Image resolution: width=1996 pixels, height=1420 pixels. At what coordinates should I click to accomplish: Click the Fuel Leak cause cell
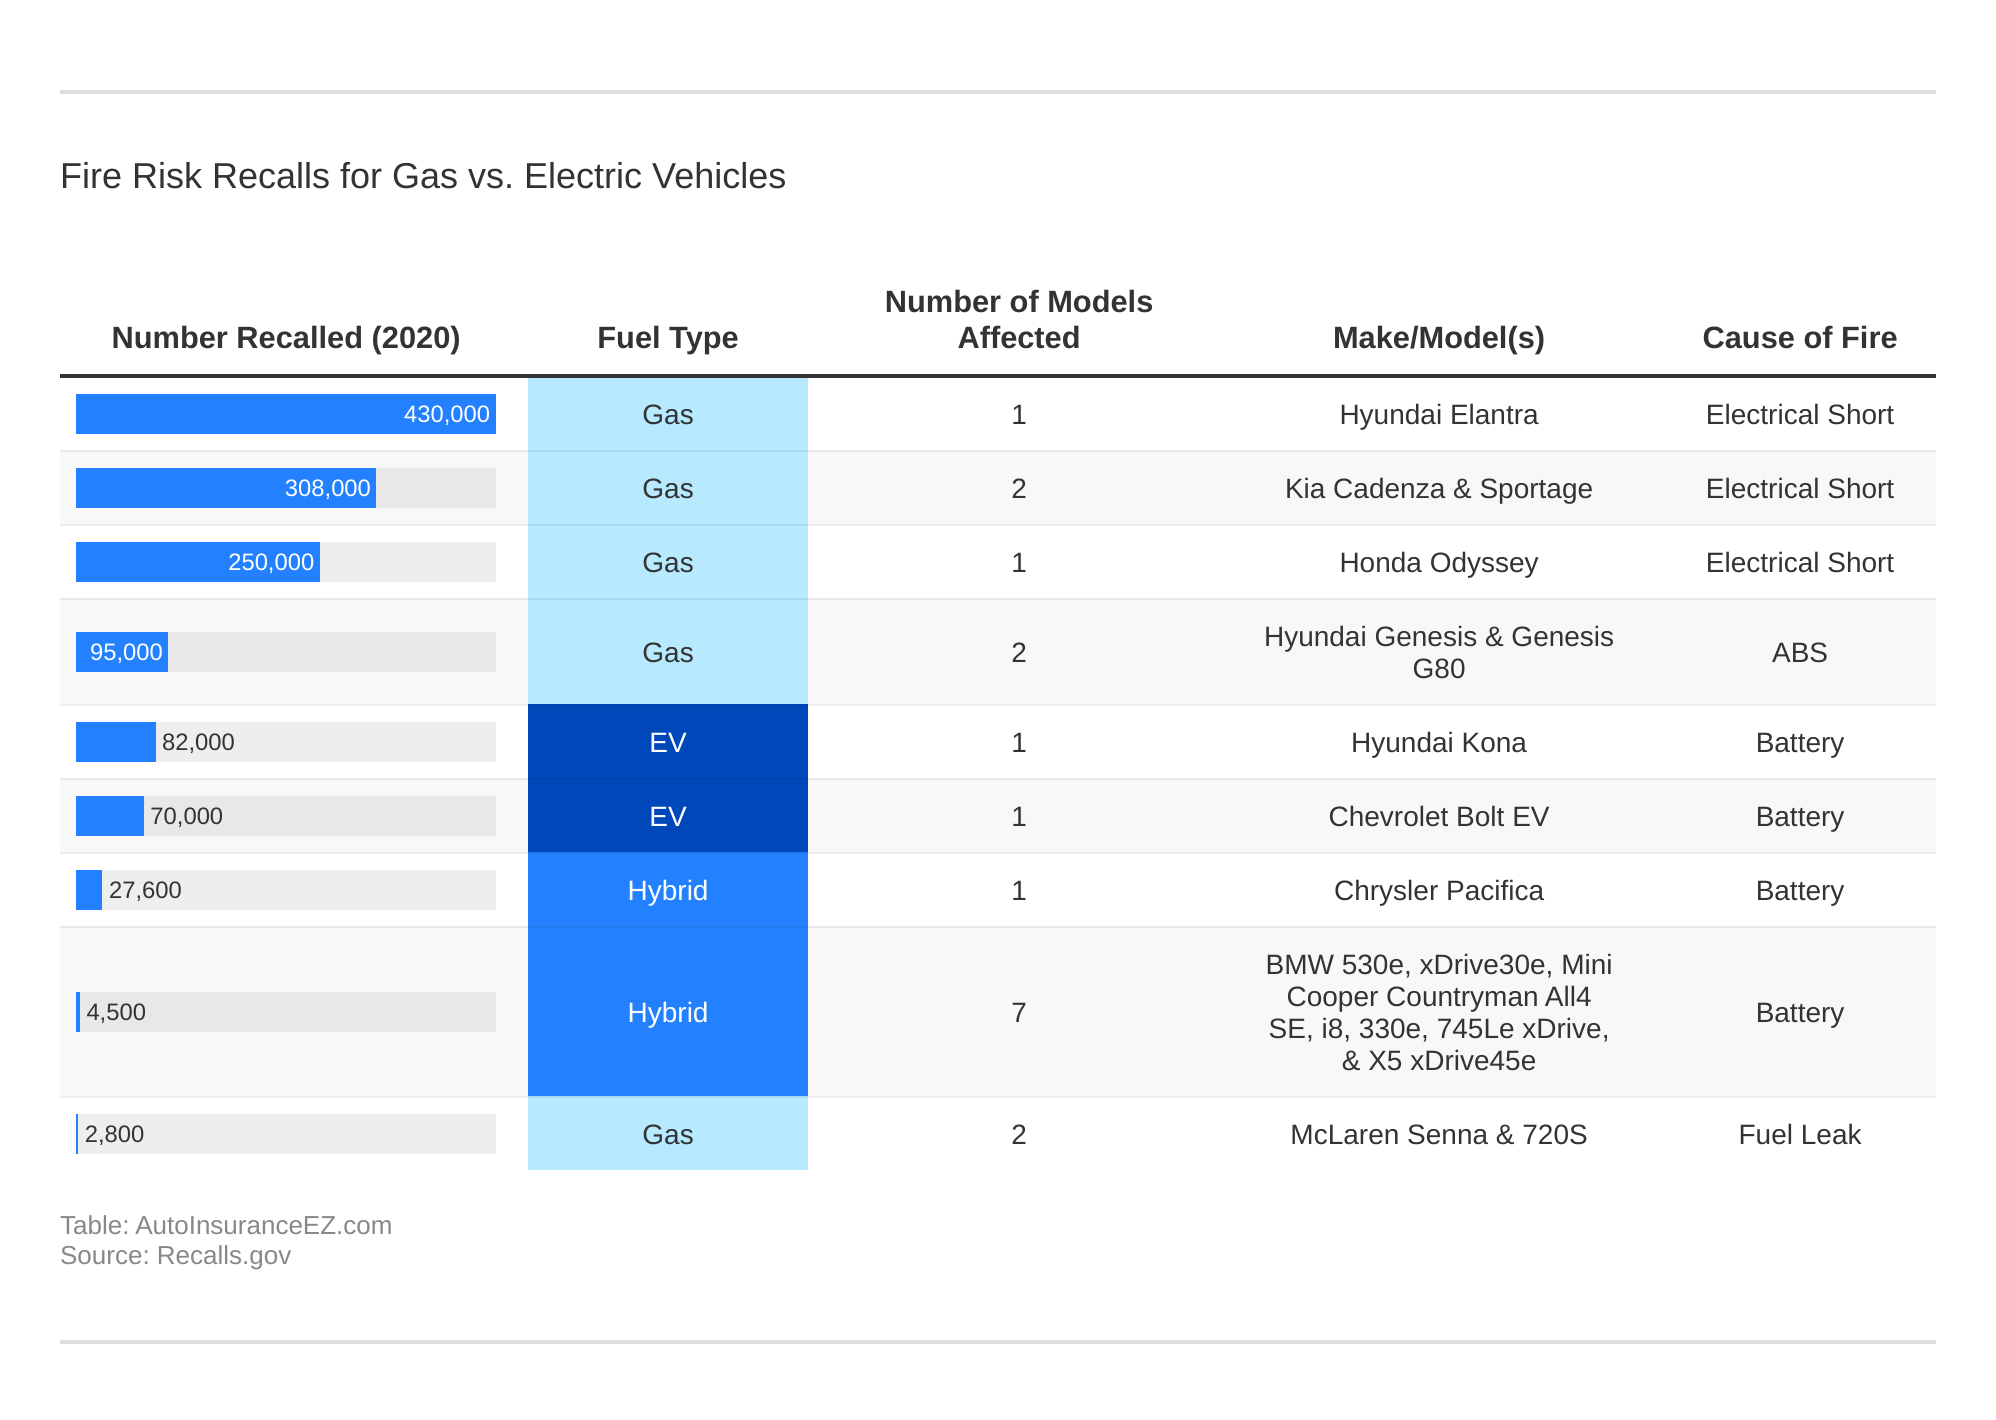tap(1798, 1135)
